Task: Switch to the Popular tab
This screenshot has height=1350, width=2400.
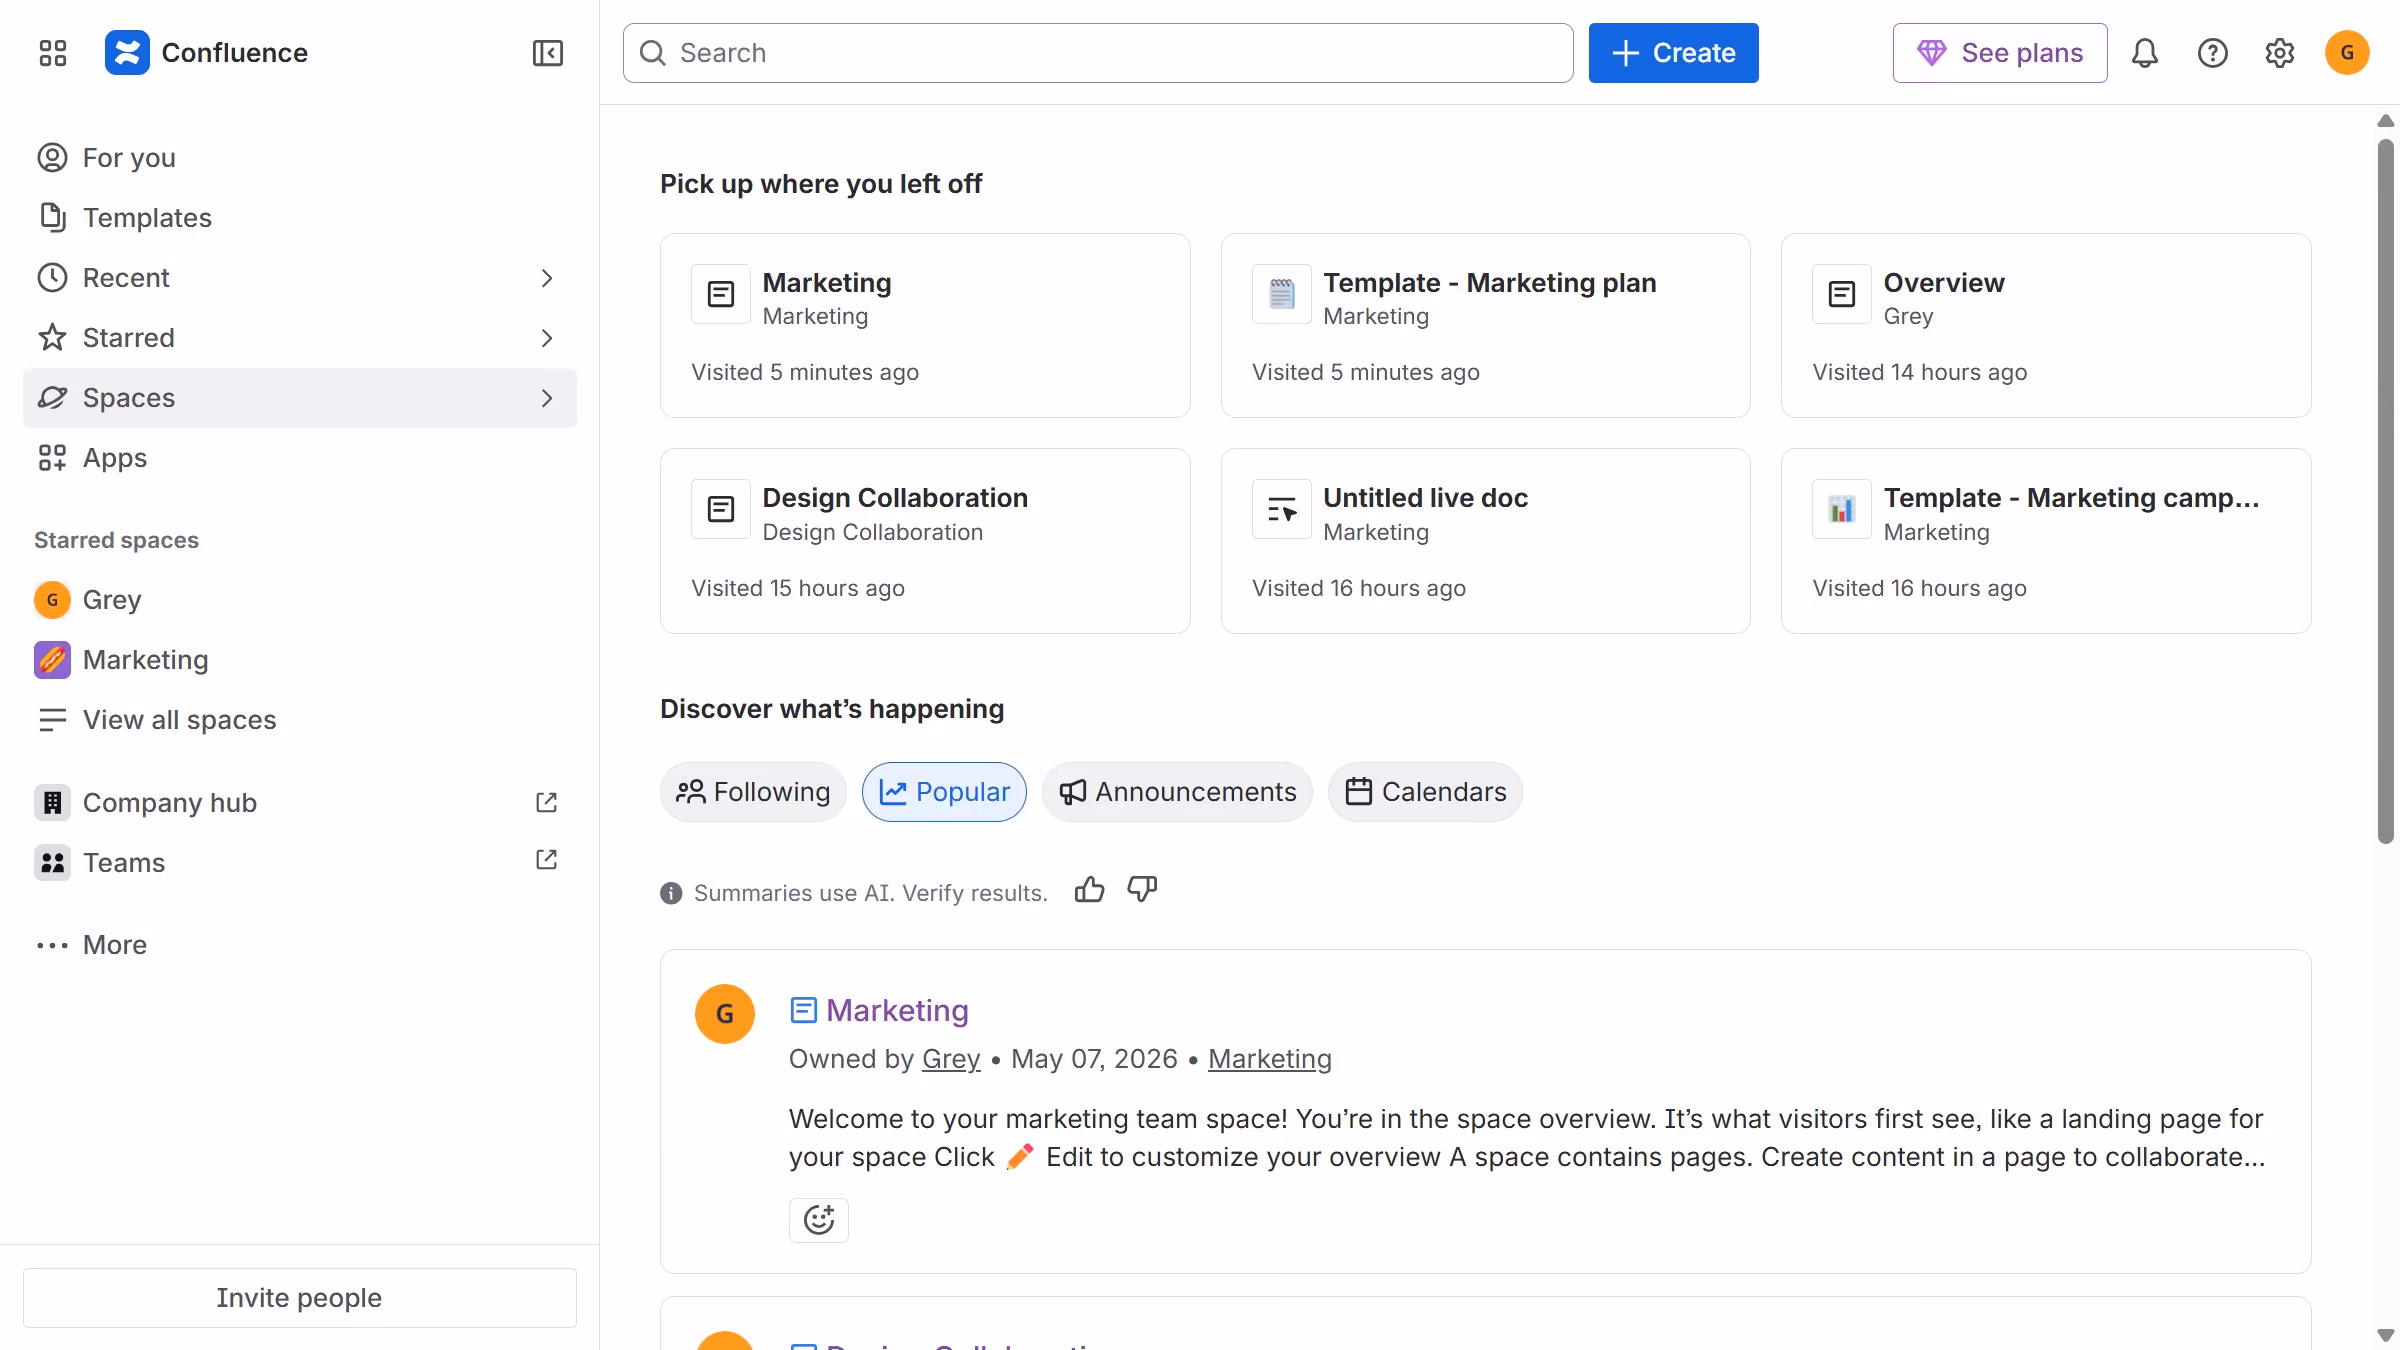Action: pyautogui.click(x=944, y=792)
